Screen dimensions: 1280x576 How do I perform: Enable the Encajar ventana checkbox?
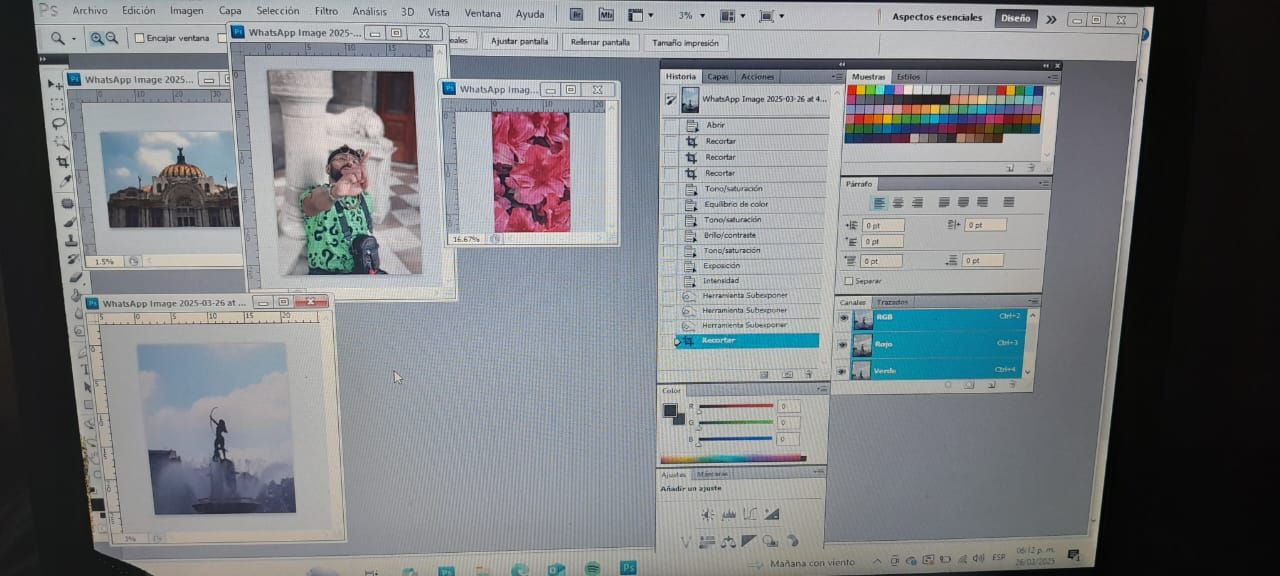coord(139,38)
